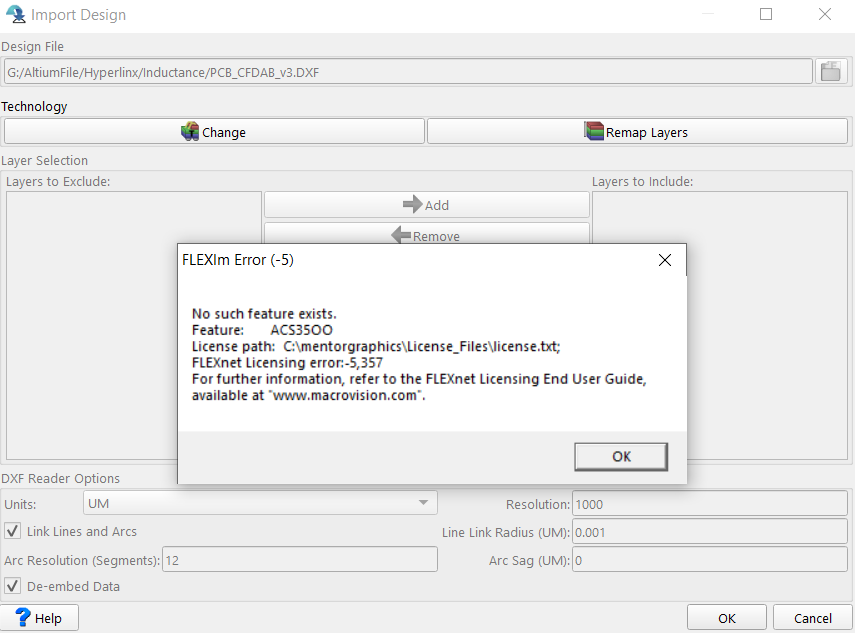The image size is (855, 633).
Task: Open the Remap Layers dialog
Action: (637, 132)
